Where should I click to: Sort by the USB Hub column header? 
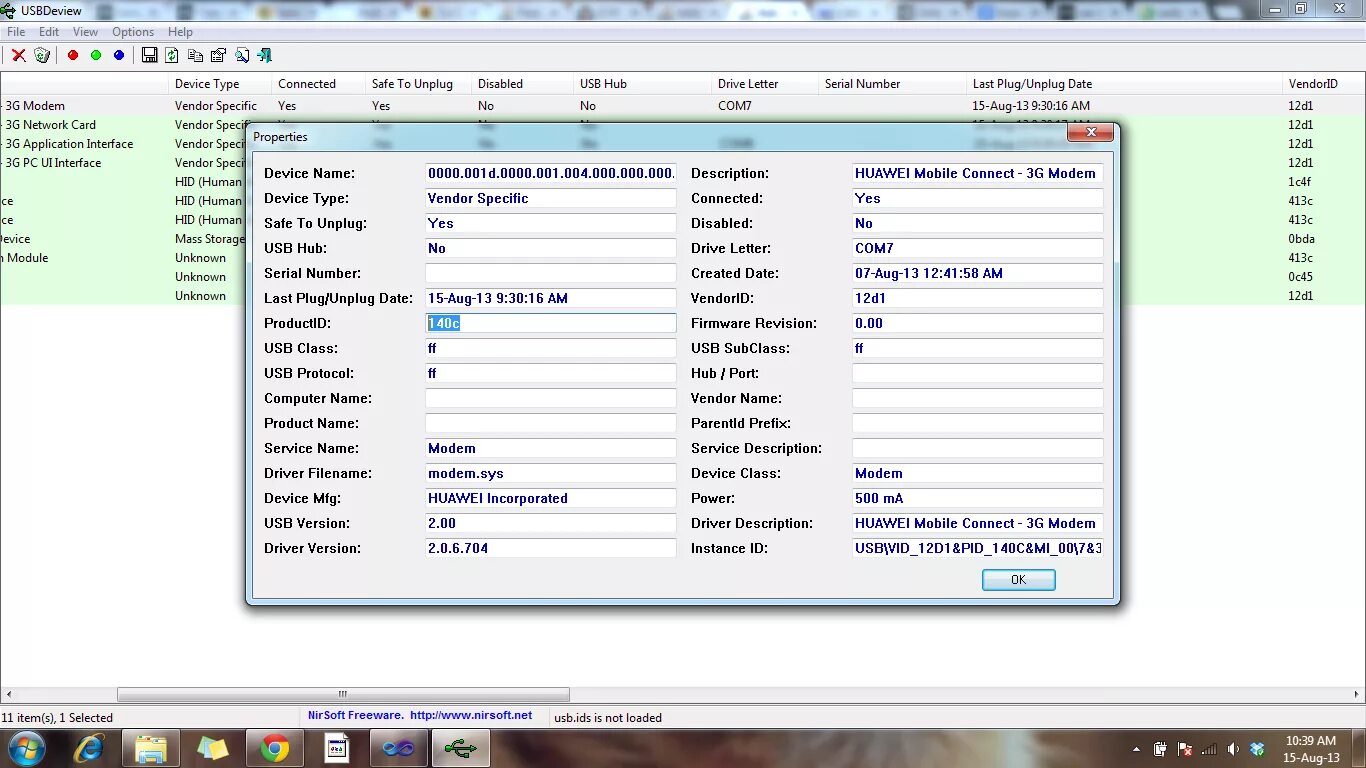pyautogui.click(x=643, y=84)
